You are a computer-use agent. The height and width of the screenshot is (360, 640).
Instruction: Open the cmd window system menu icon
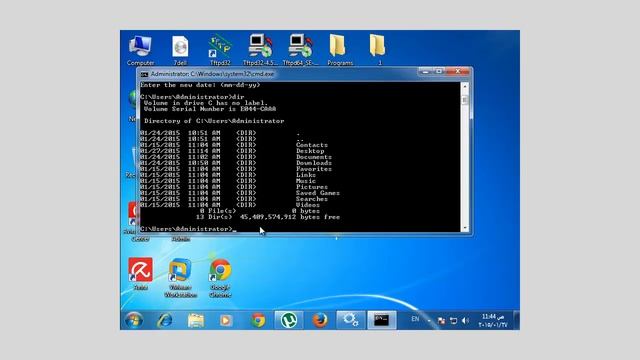pos(144,74)
